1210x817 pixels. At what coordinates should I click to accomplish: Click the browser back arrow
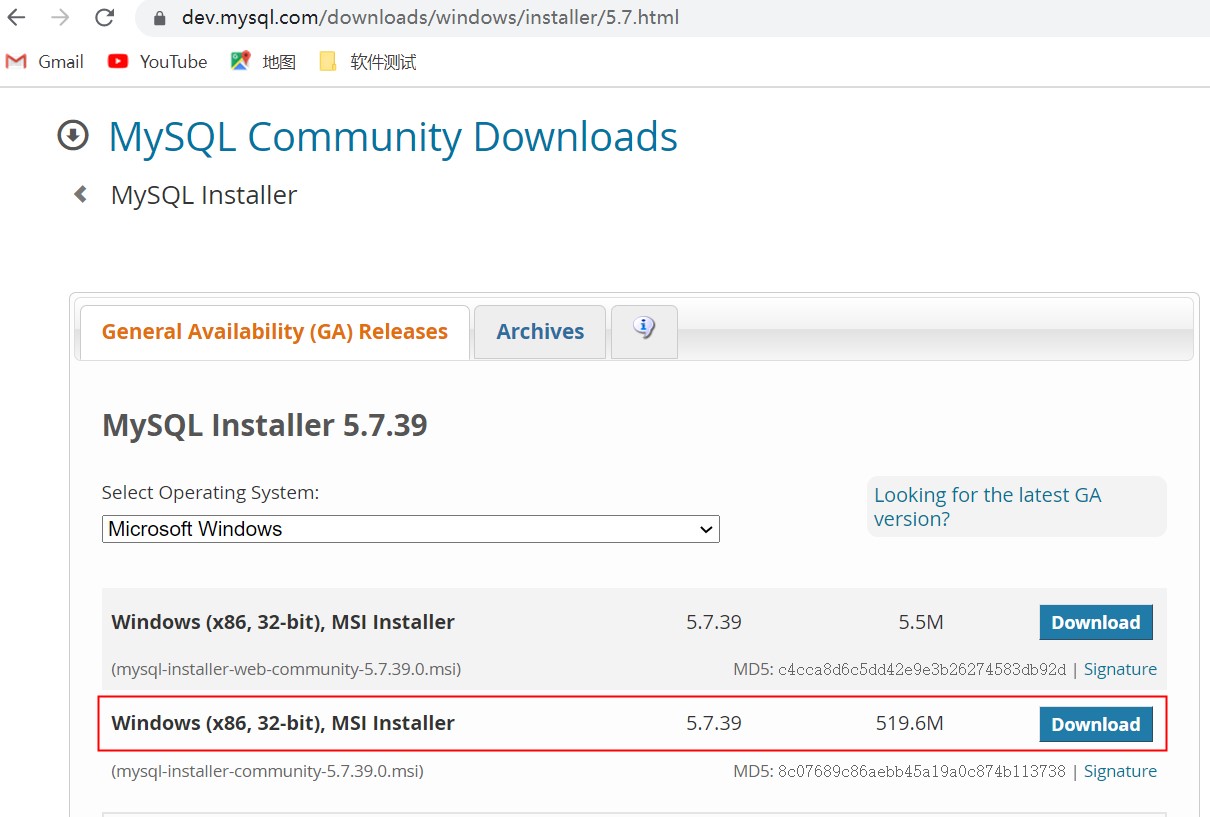tap(17, 17)
